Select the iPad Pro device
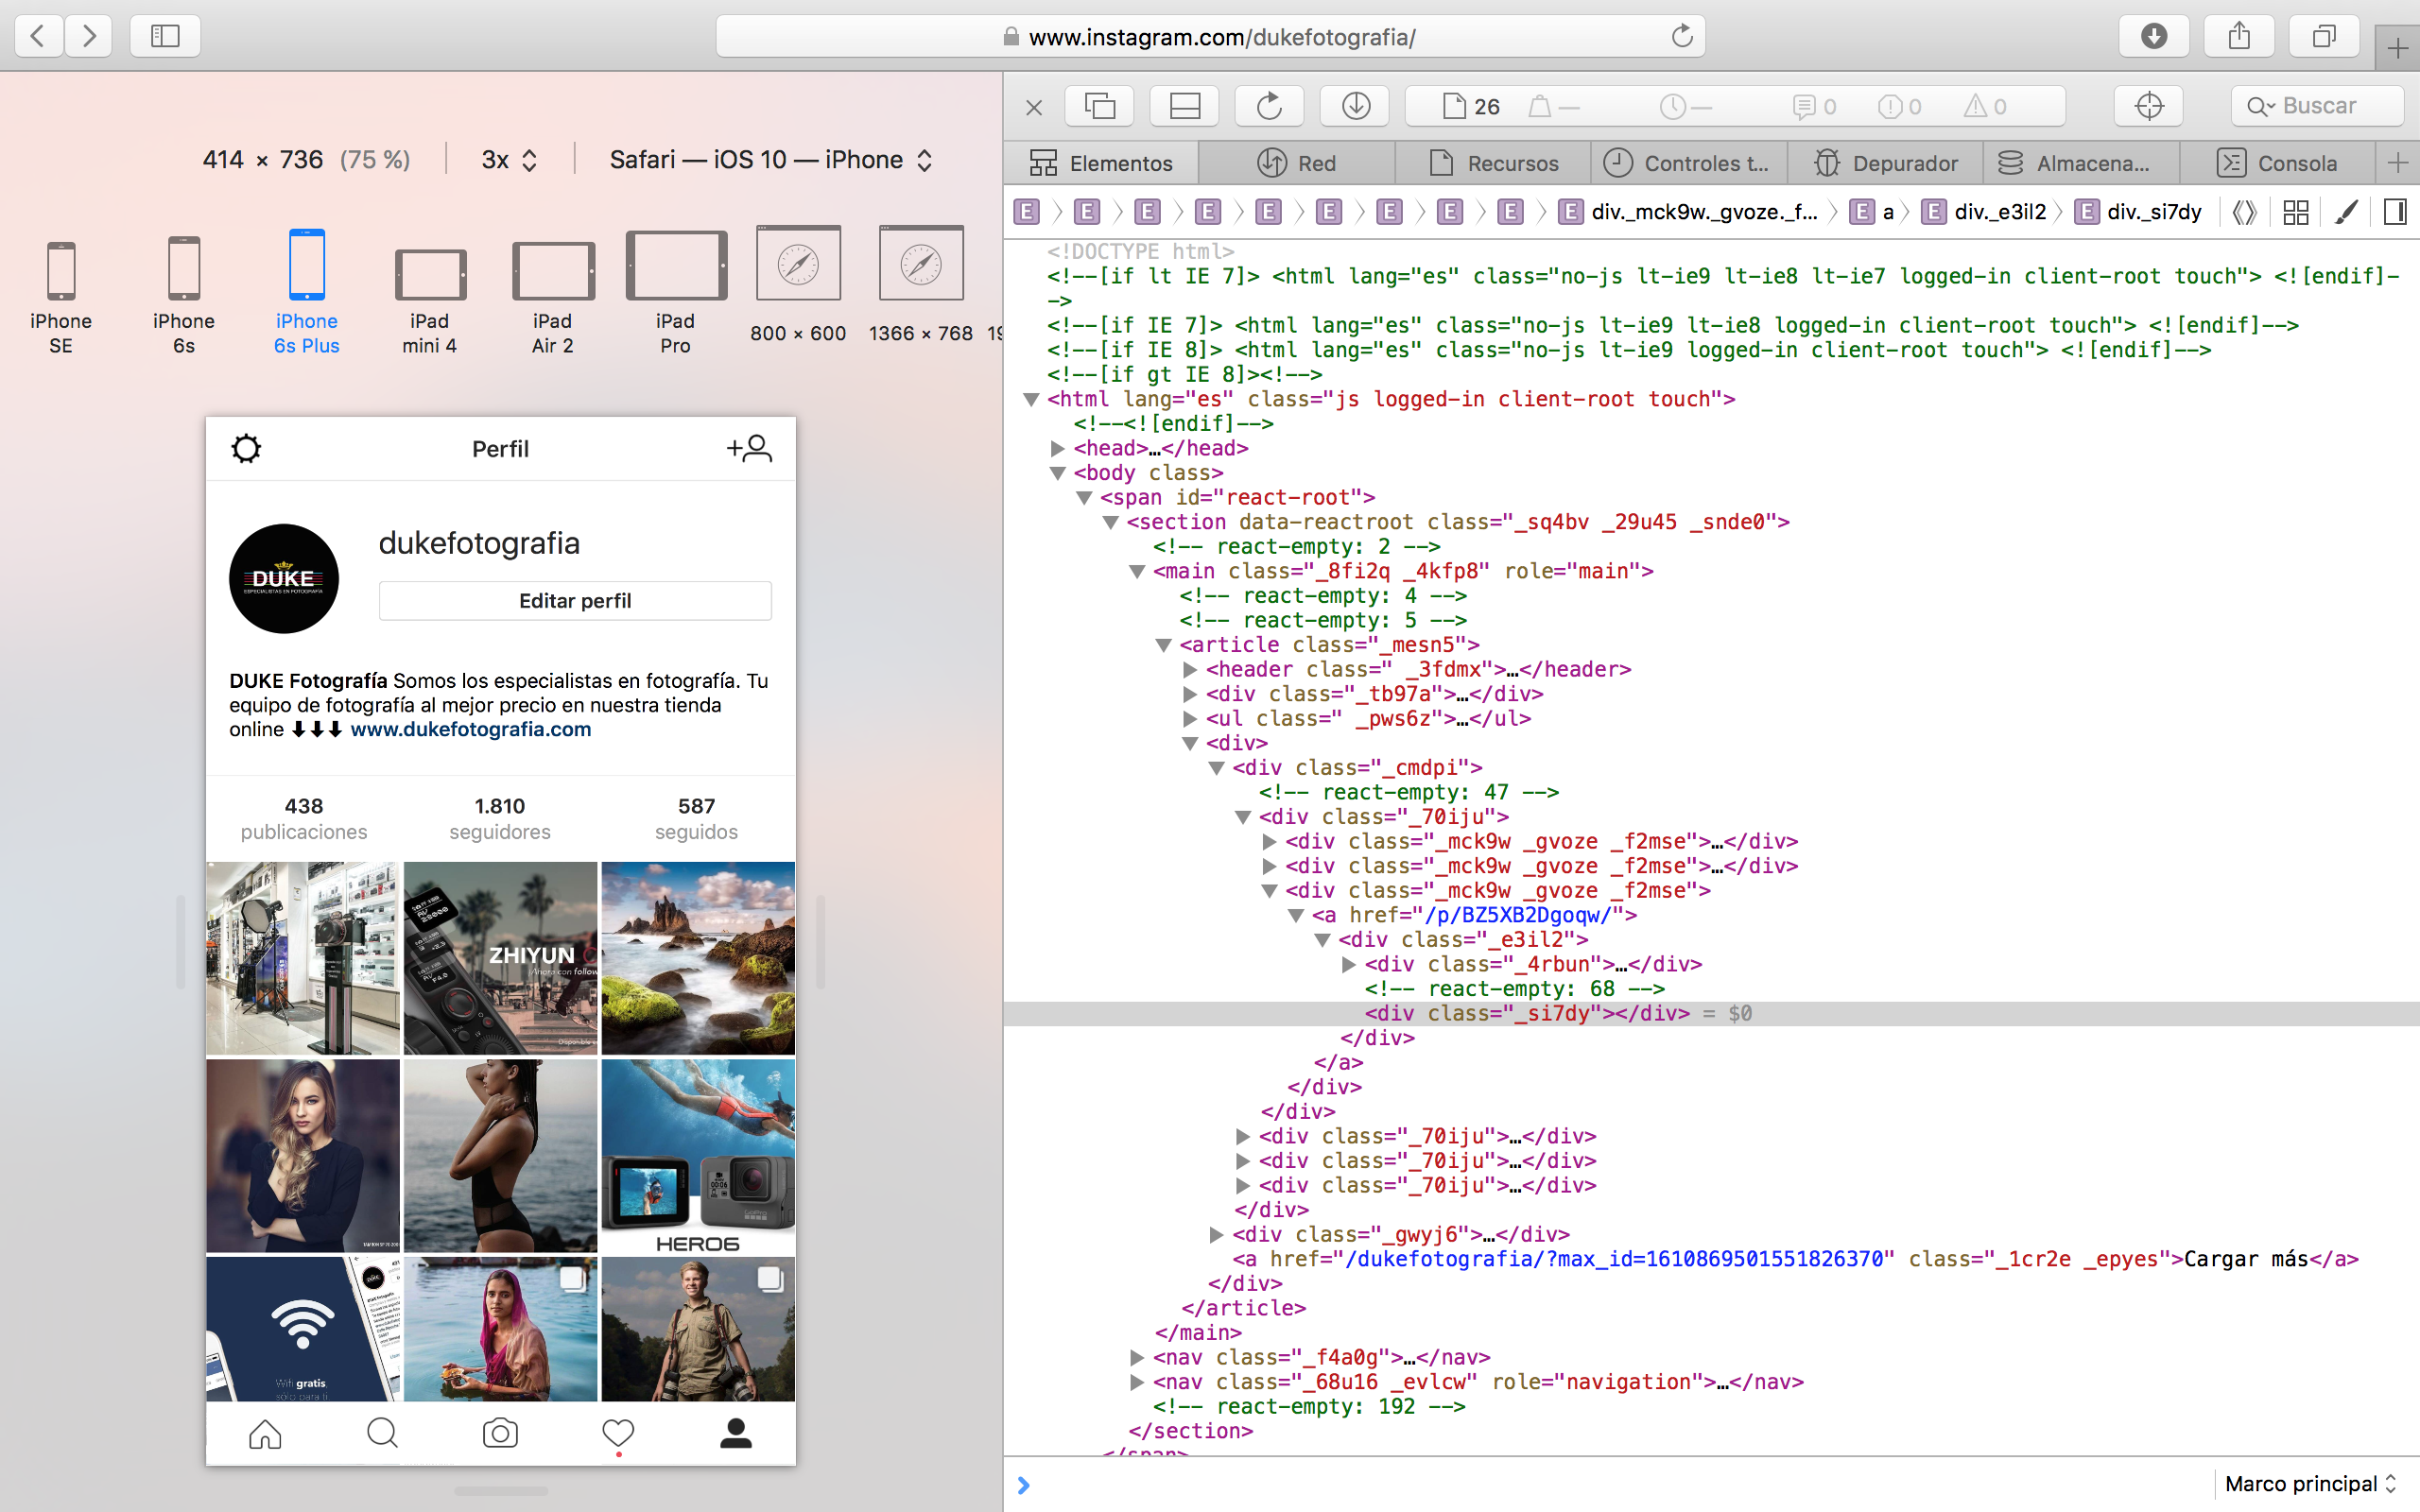Screen dimensions: 2420x1512 (x=676, y=292)
